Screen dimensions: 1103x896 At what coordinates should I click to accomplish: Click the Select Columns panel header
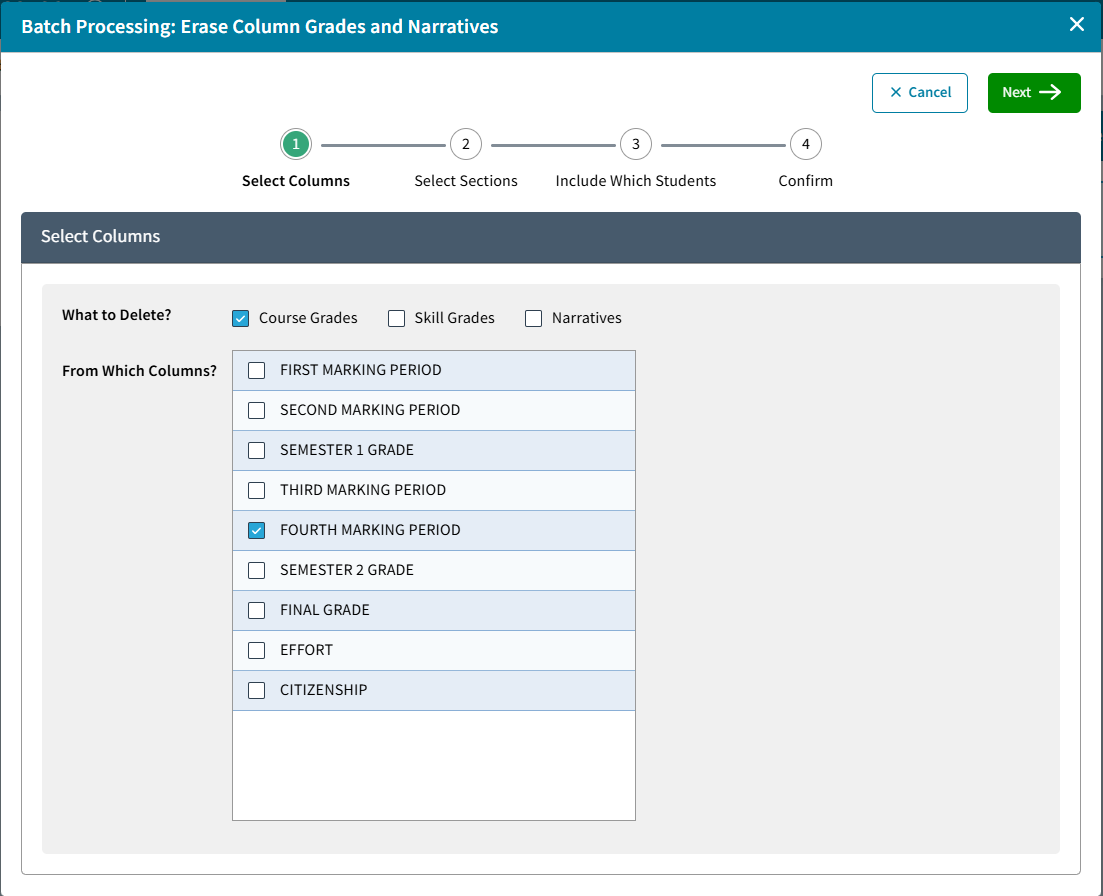(551, 237)
